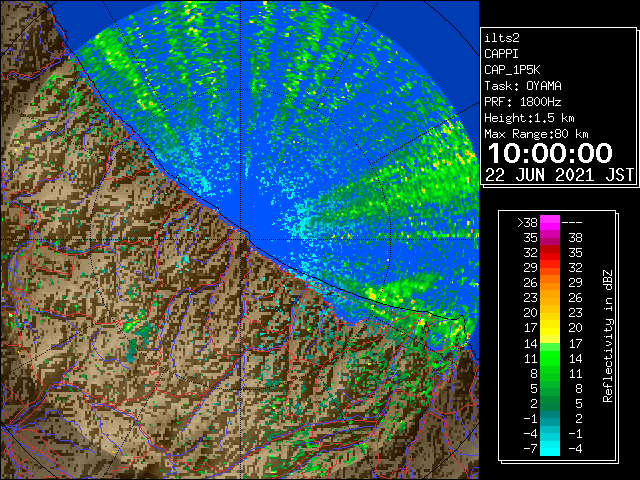Image resolution: width=640 pixels, height=480 pixels.
Task: Select the 'Task: OYAMA' line
Action: pyautogui.click(x=523, y=86)
